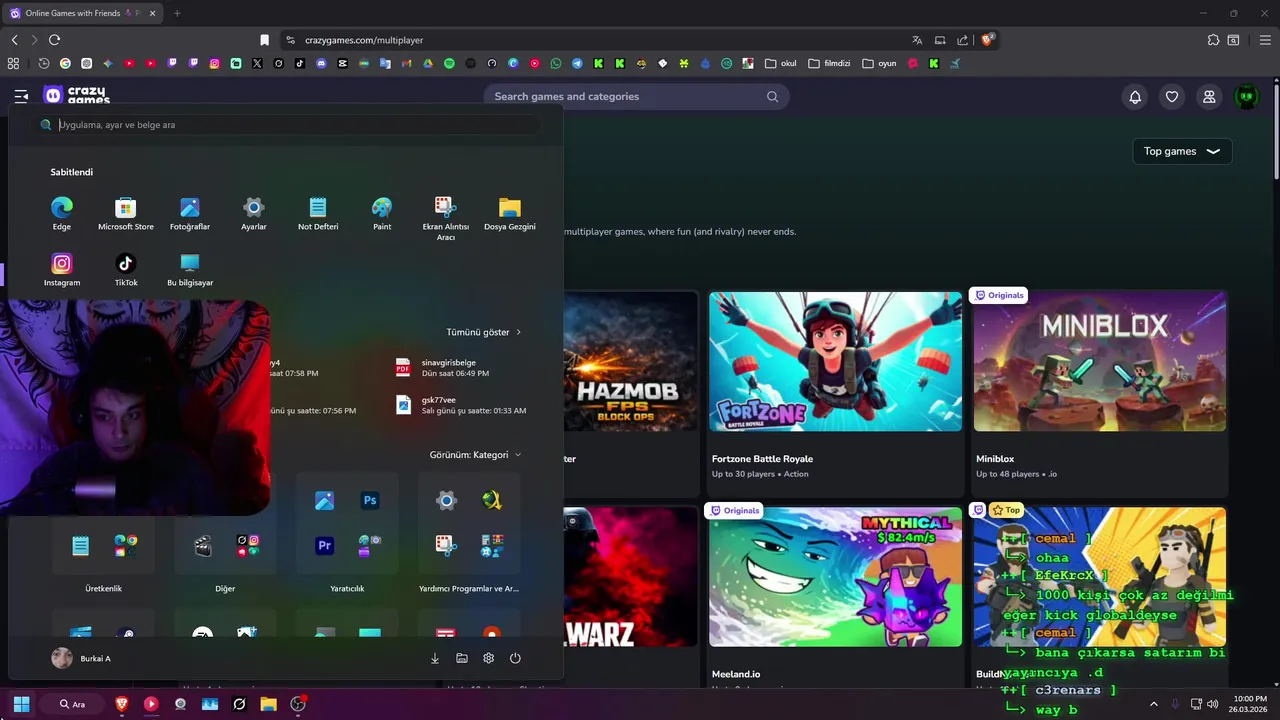The height and width of the screenshot is (720, 1280).
Task: Open WhatsApp bookmark in bookmarks bar
Action: [556, 63]
